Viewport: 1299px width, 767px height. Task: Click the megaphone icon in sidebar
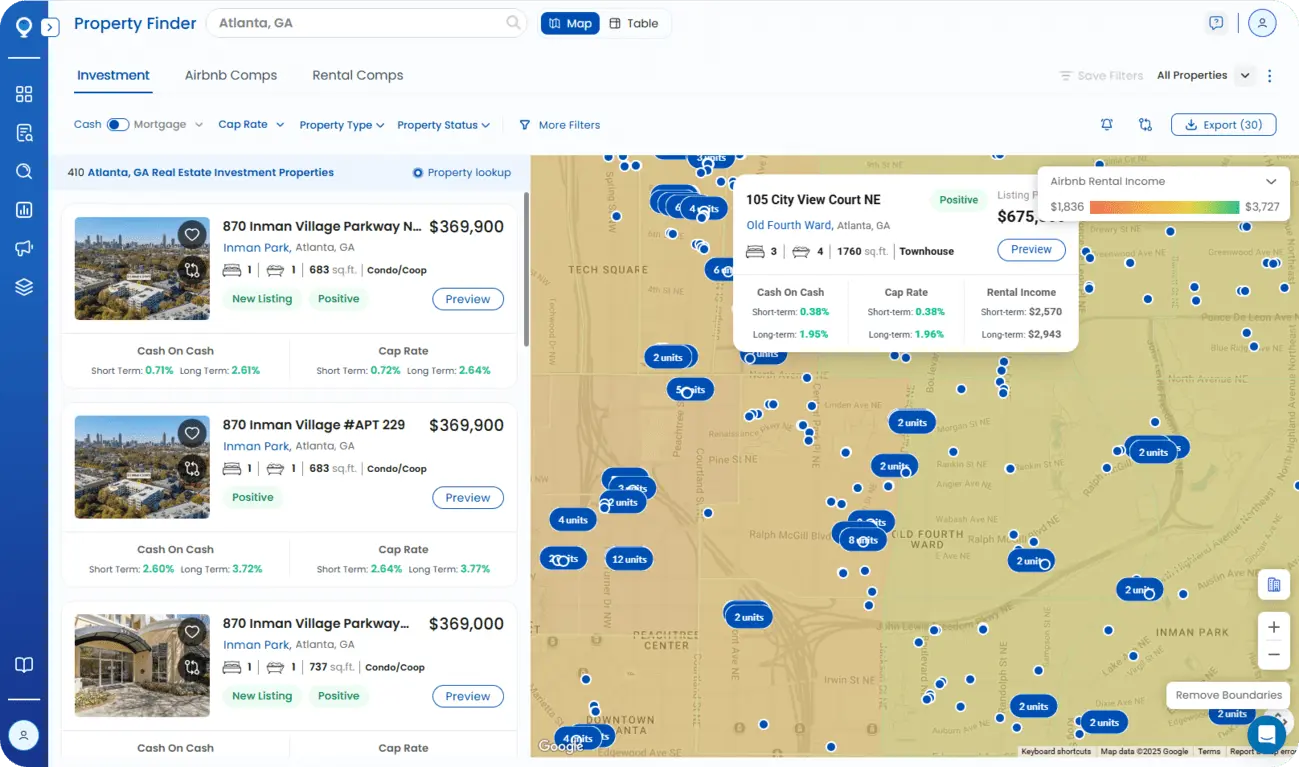click(x=24, y=249)
